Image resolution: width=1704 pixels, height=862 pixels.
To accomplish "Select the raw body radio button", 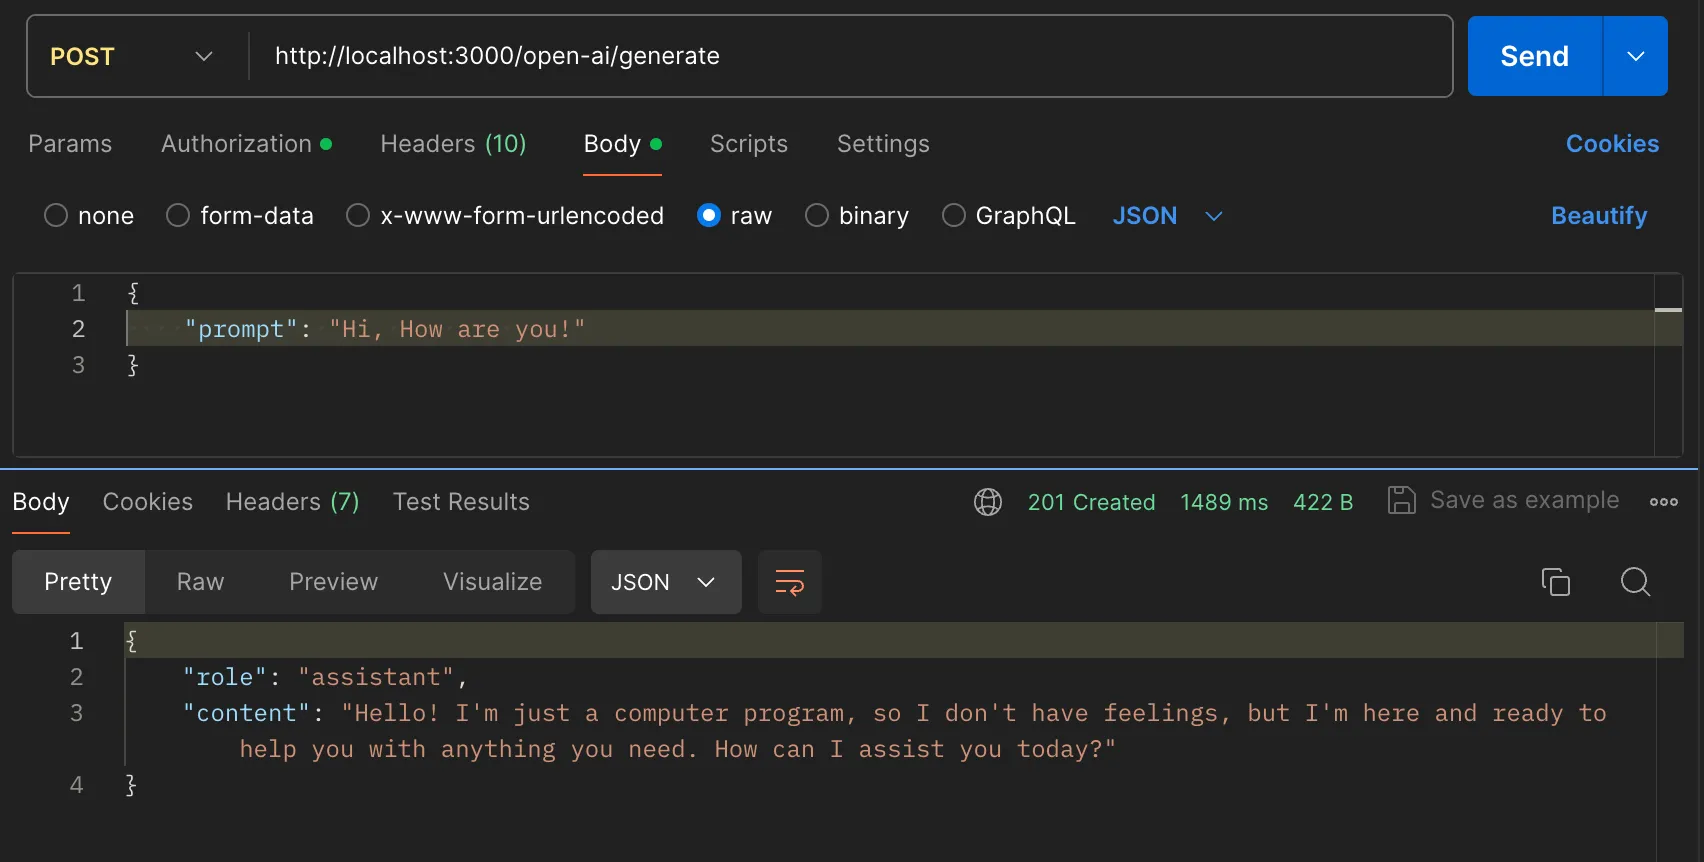I will point(709,215).
